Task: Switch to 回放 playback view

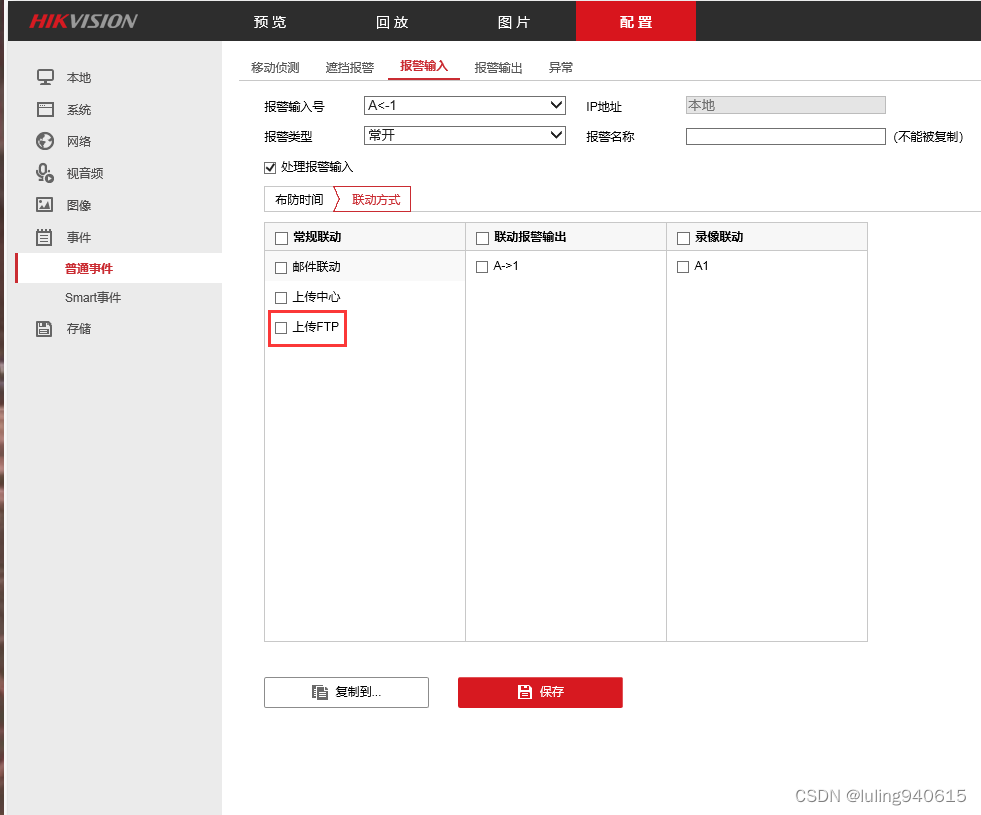Action: [392, 21]
